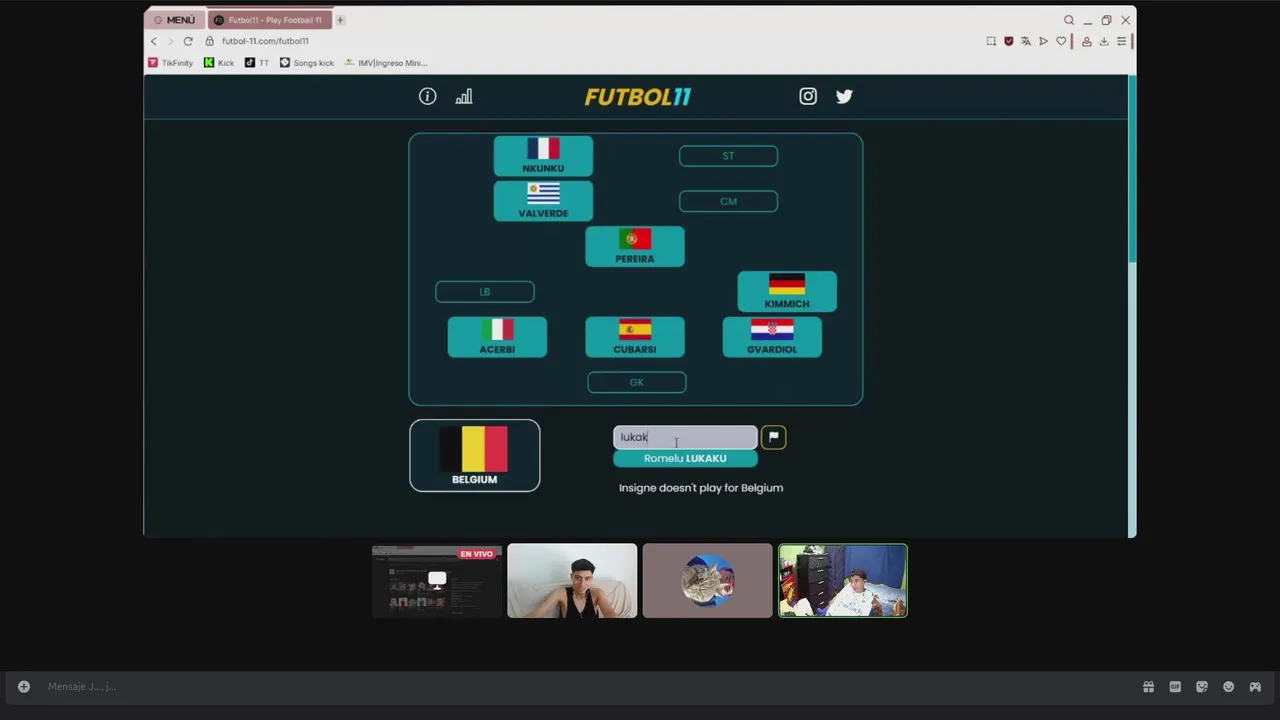
Task: Open the game controller activities icon
Action: [x=1255, y=686]
